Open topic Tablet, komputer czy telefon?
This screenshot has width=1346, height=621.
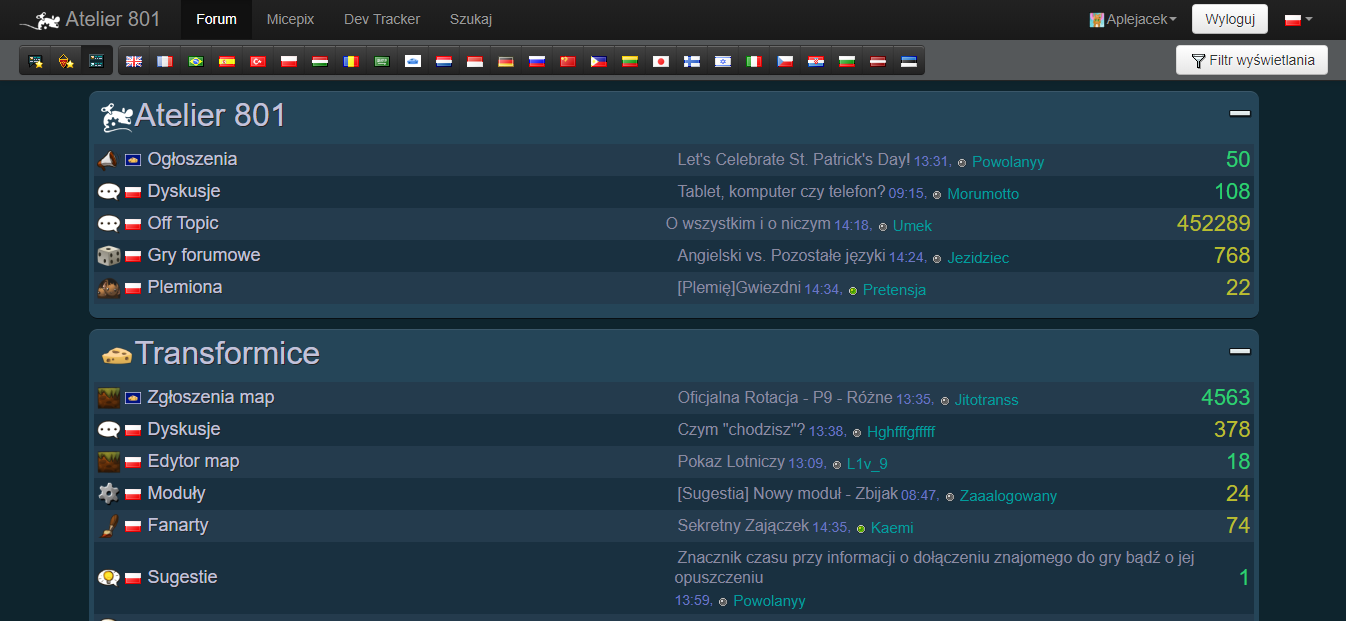pyautogui.click(x=781, y=192)
